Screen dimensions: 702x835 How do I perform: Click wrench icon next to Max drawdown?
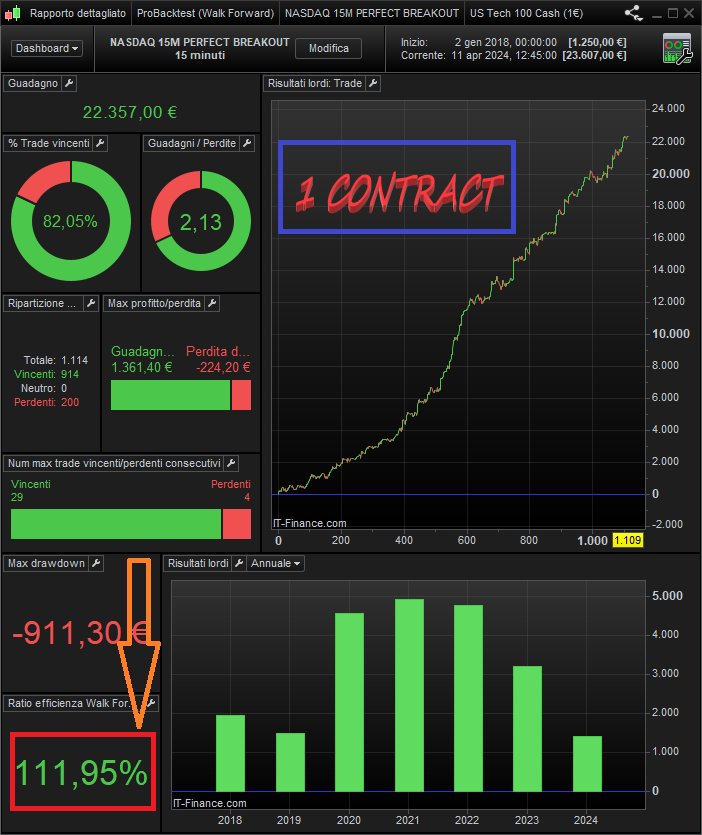tap(96, 563)
